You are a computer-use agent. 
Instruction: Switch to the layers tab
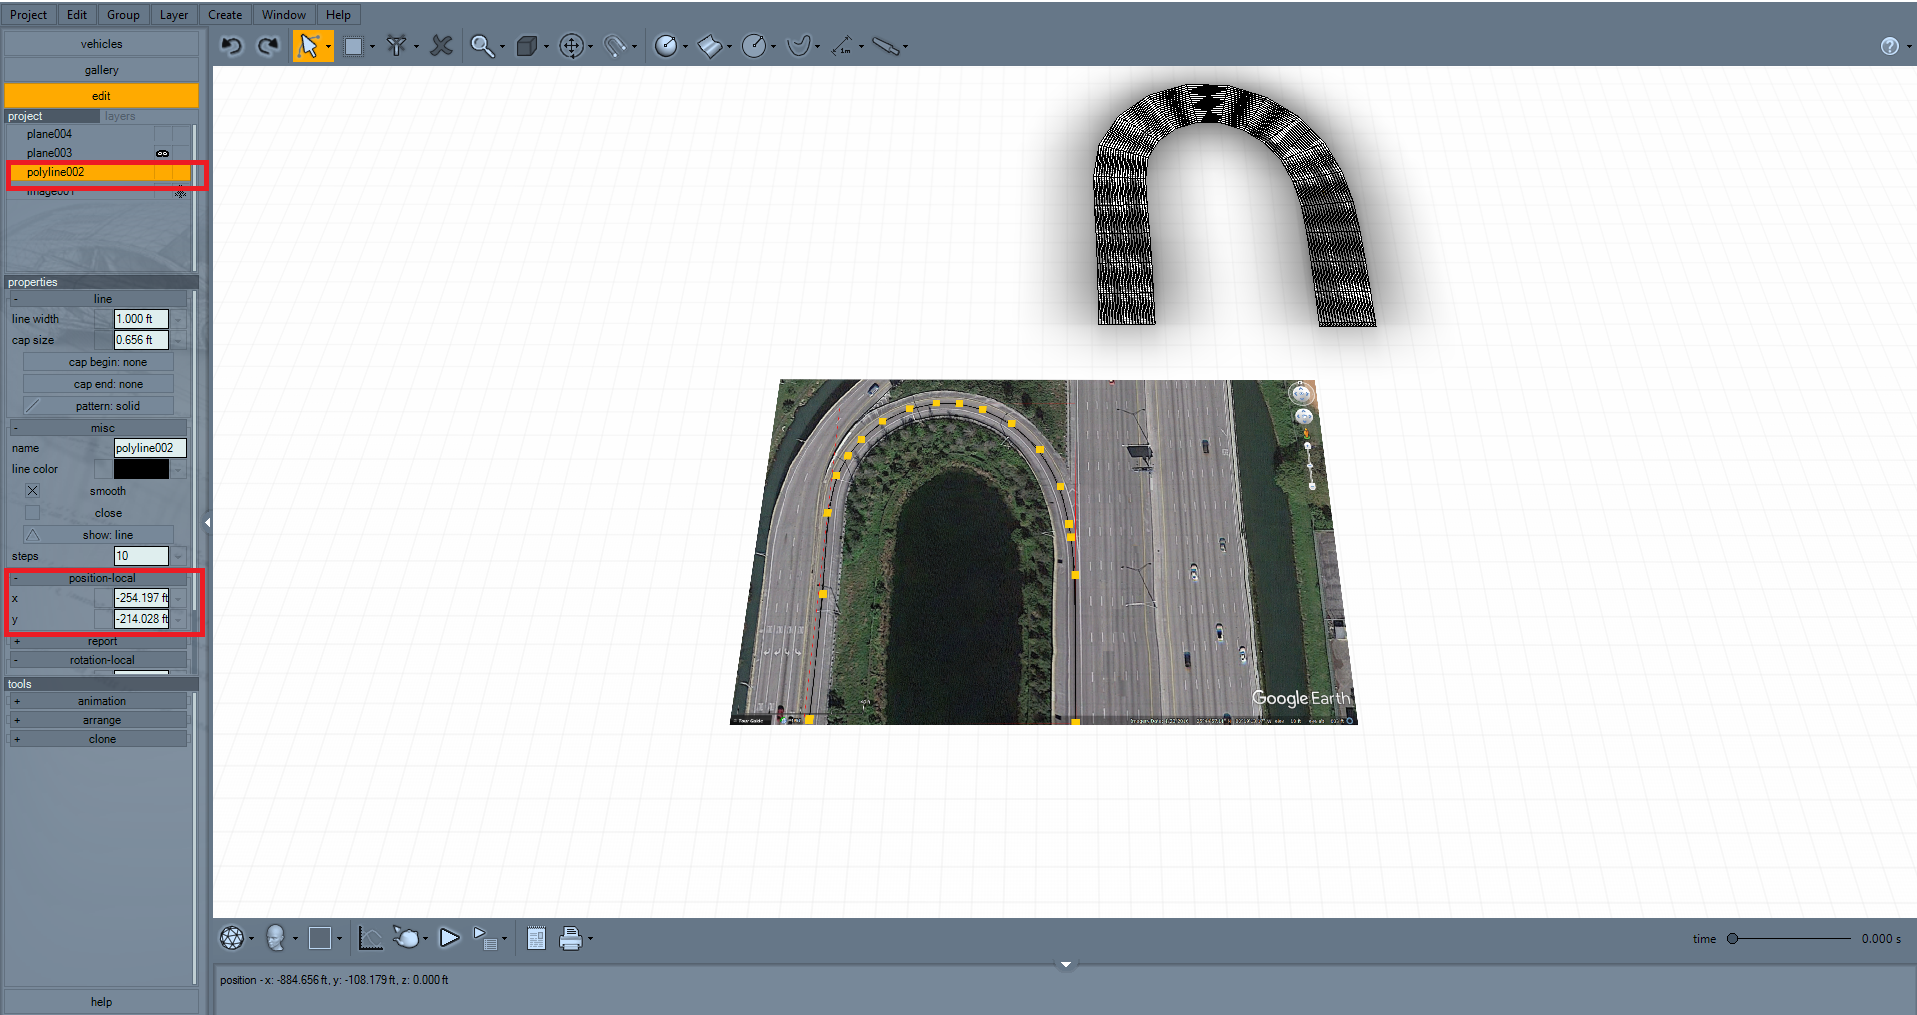pyautogui.click(x=120, y=116)
